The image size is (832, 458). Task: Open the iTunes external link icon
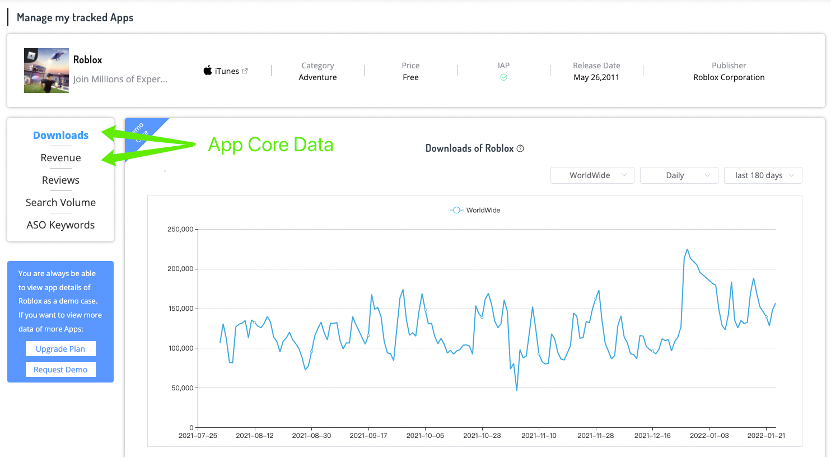click(x=244, y=71)
